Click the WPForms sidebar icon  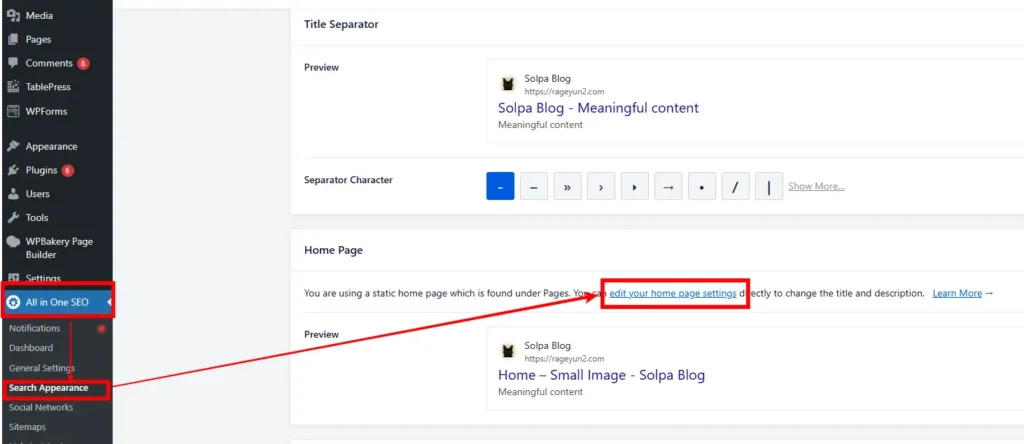pyautogui.click(x=13, y=111)
